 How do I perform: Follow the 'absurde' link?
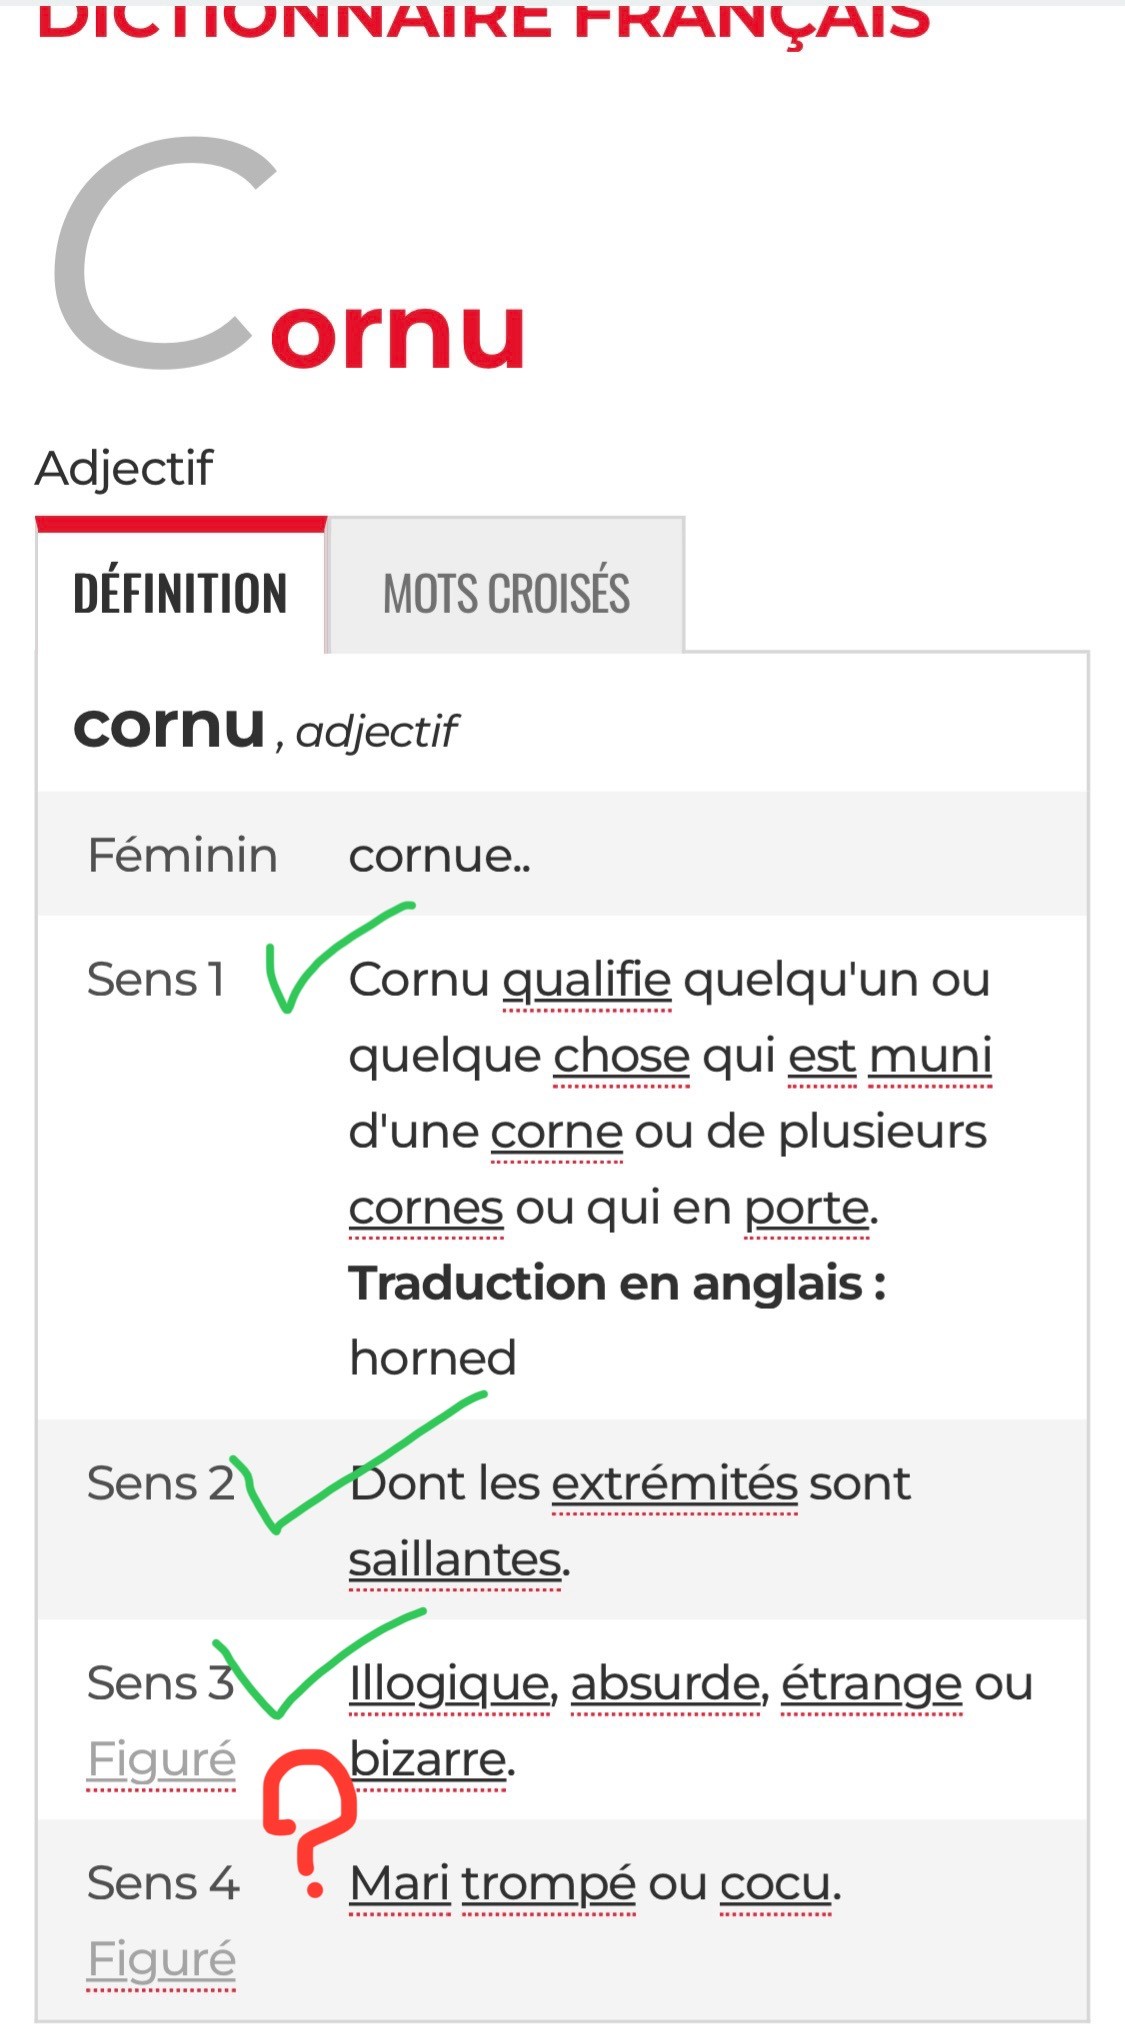tap(665, 1684)
